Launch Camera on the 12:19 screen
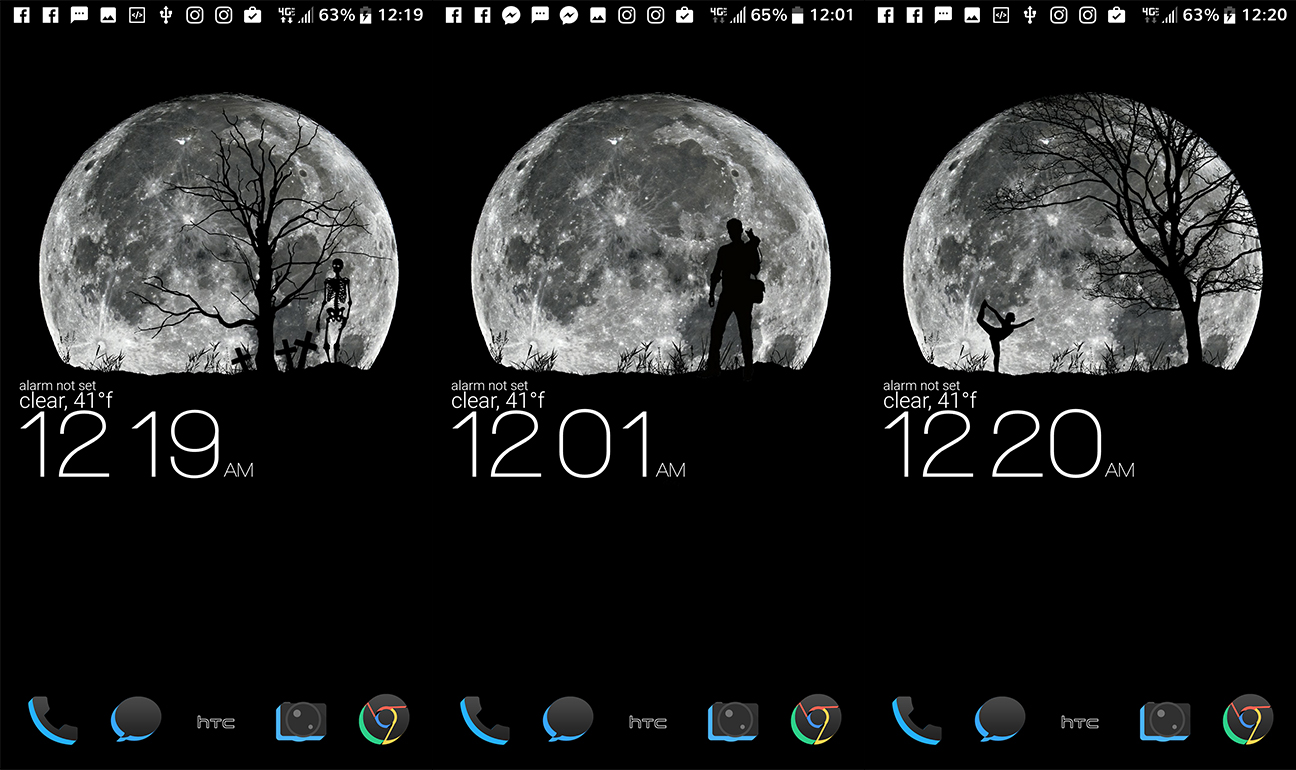Viewport: 1296px width, 770px height. point(302,721)
